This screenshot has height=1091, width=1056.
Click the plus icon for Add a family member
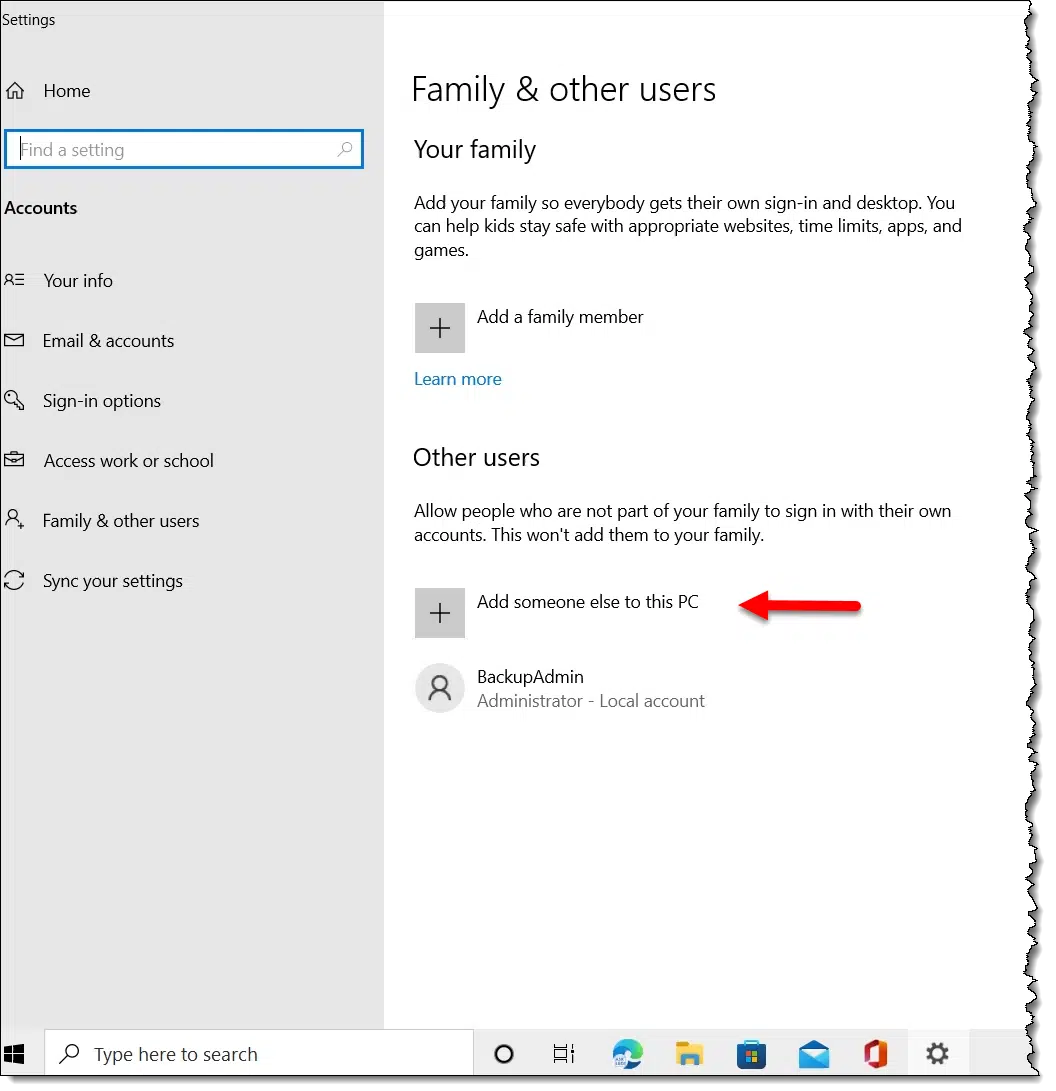(x=440, y=328)
